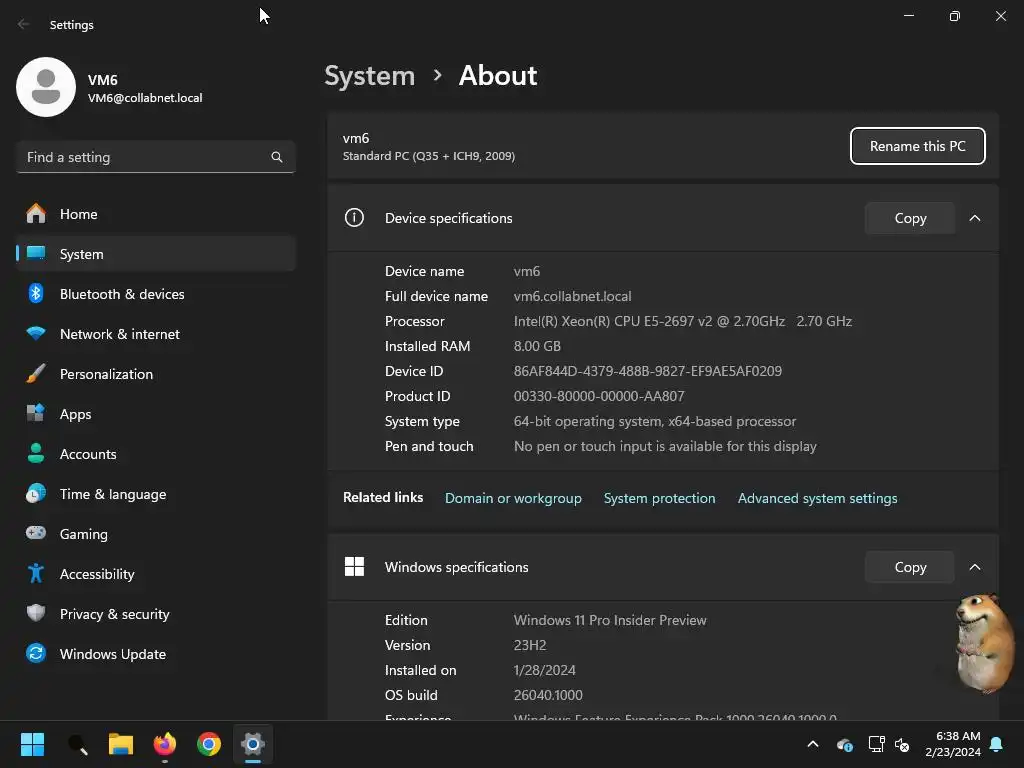This screenshot has width=1024, height=768.
Task: Click the Pen and touch value text
Action: pyautogui.click(x=665, y=447)
